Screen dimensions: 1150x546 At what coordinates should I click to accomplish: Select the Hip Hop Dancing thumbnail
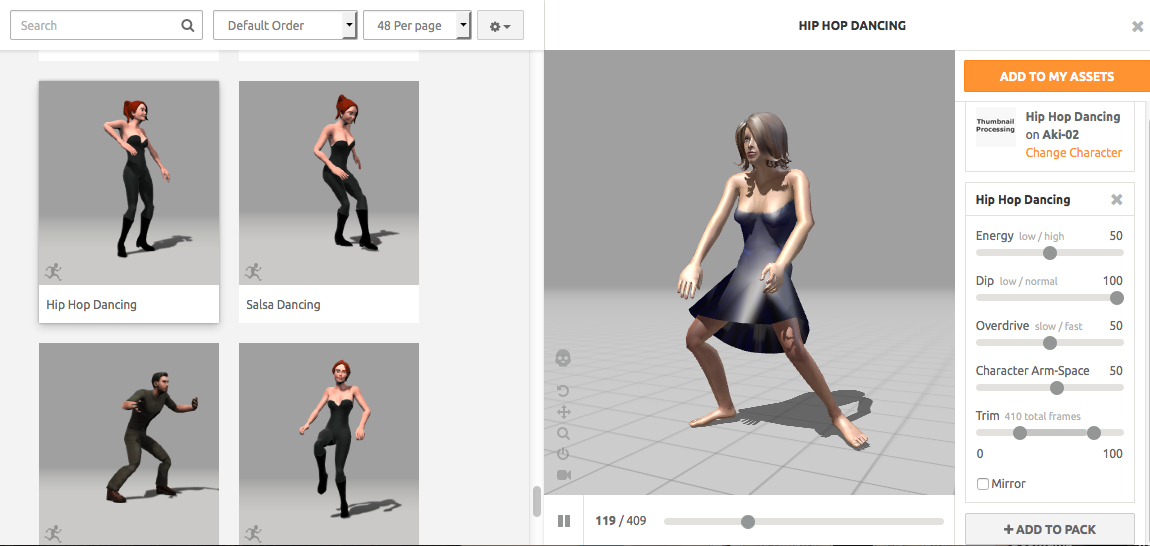(x=129, y=183)
